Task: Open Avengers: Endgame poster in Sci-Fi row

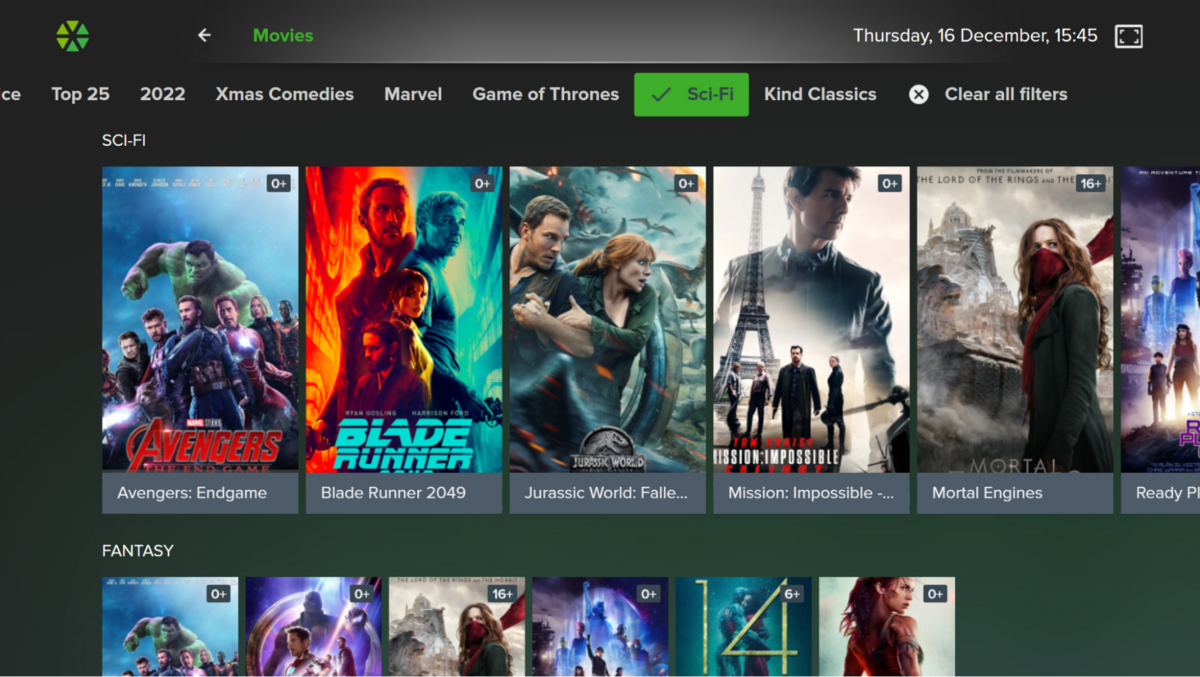Action: pyautogui.click(x=200, y=320)
